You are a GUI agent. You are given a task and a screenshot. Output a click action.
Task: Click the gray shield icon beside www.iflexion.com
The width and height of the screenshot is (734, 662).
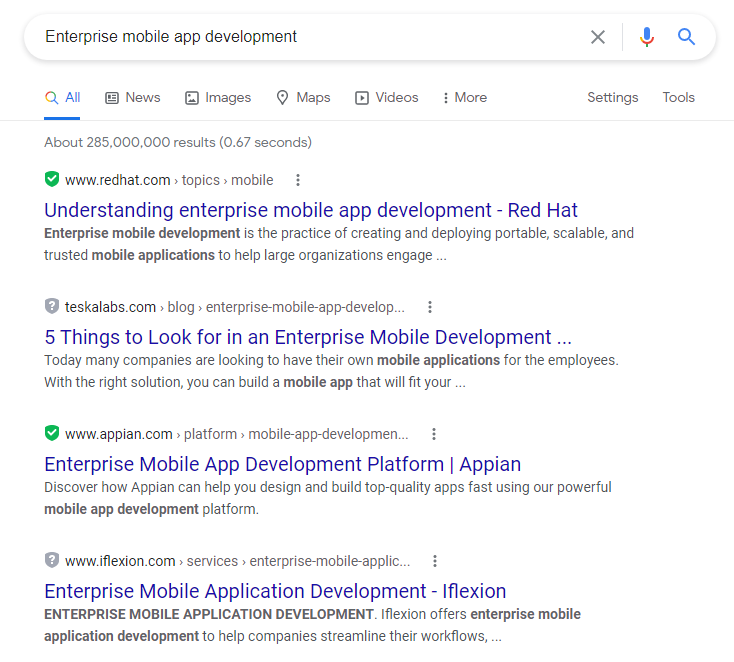click(x=52, y=560)
